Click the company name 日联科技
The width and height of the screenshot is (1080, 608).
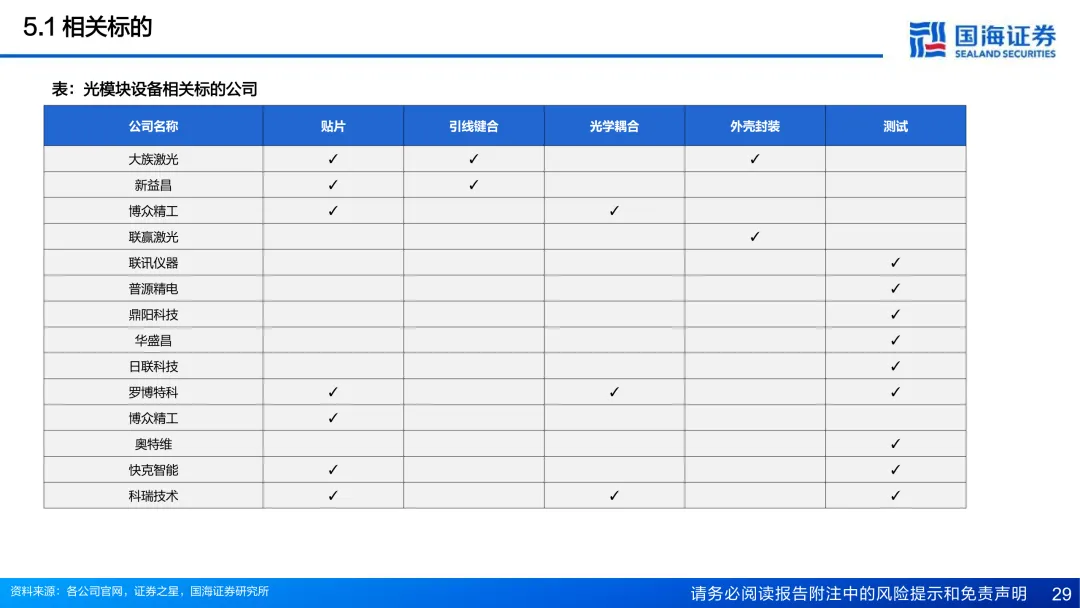[153, 366]
